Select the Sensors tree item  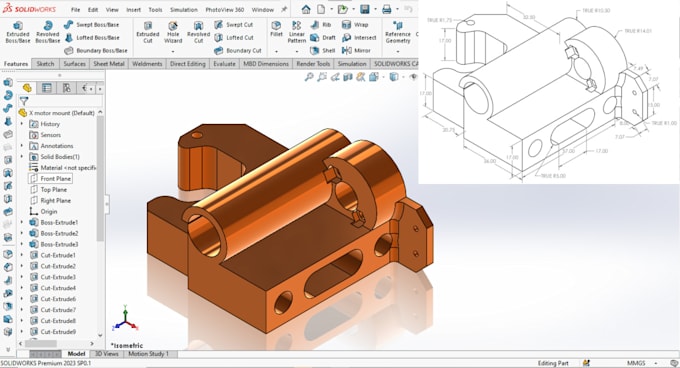[45, 135]
